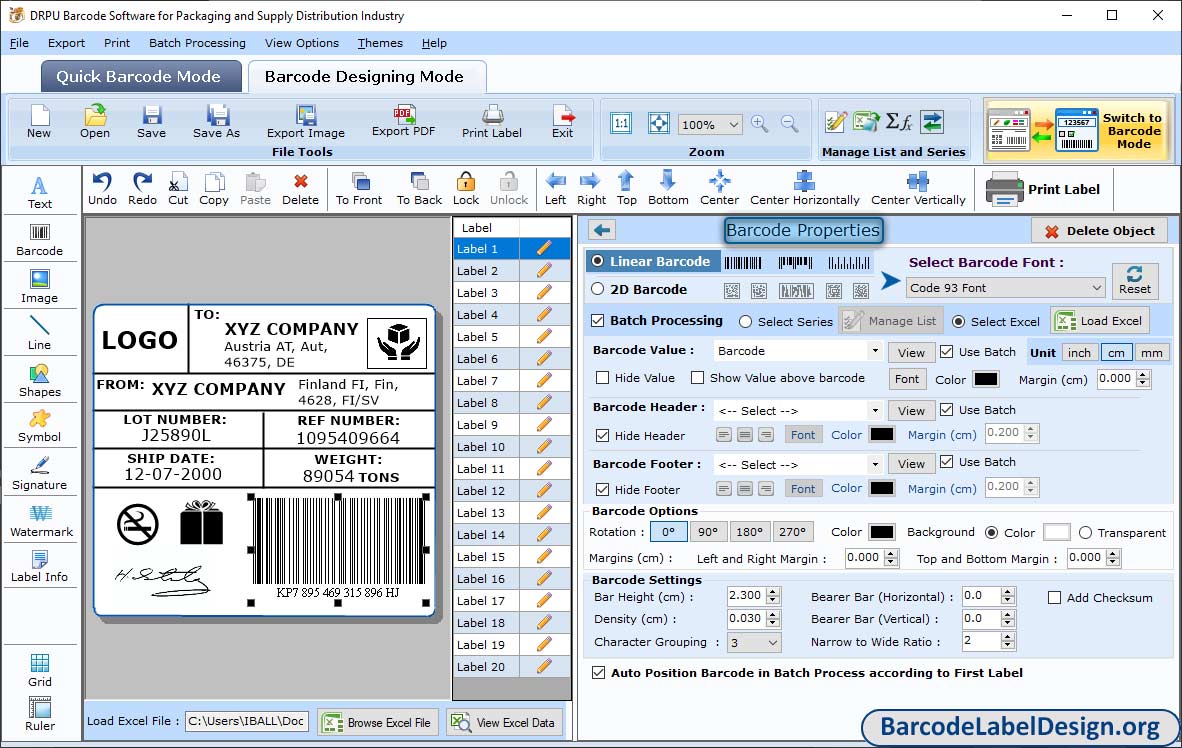1182x748 pixels.
Task: Click Export PDF tool
Action: point(403,121)
